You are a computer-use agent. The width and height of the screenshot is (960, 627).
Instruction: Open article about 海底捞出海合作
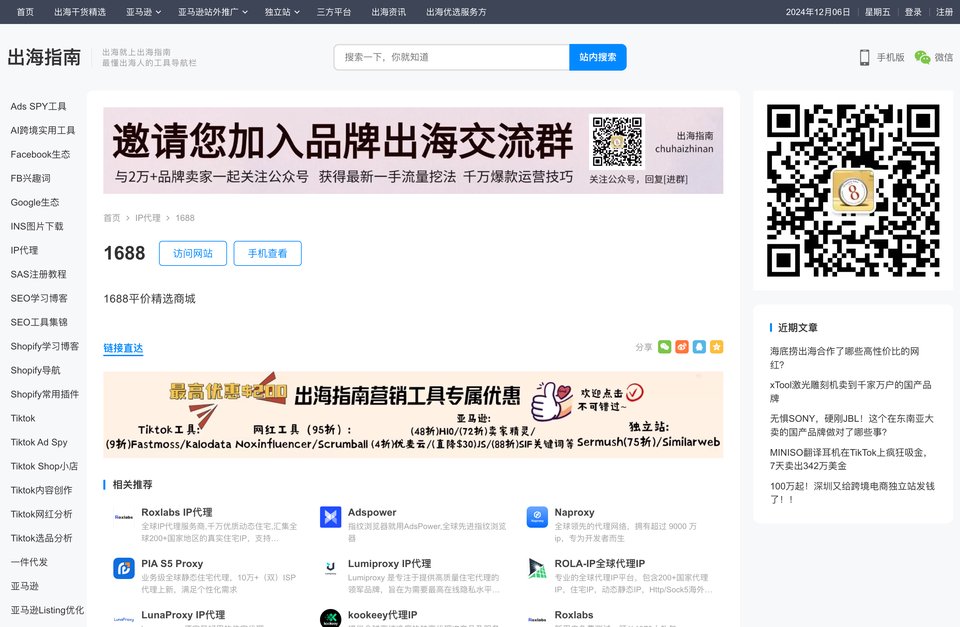(x=844, y=358)
